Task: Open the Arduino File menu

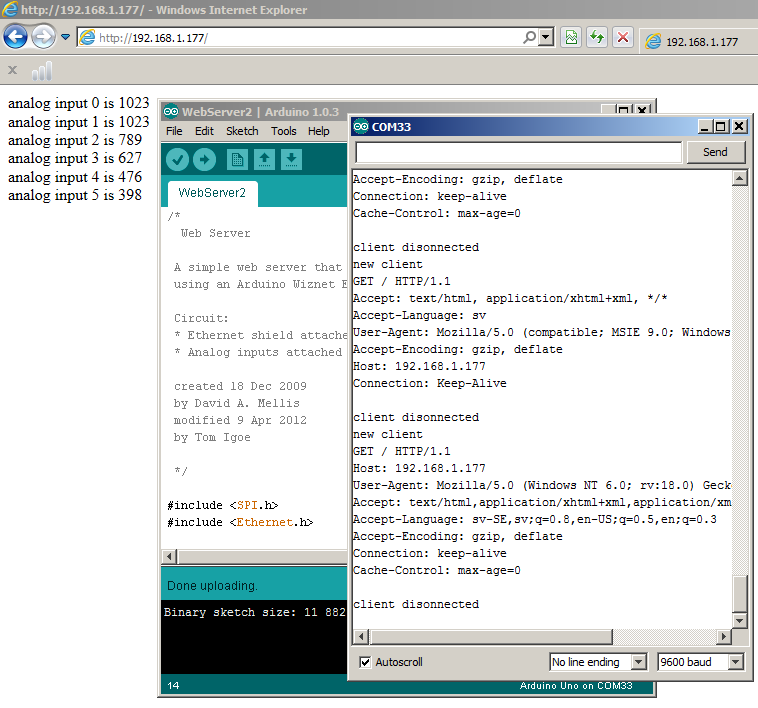Action: [x=174, y=131]
